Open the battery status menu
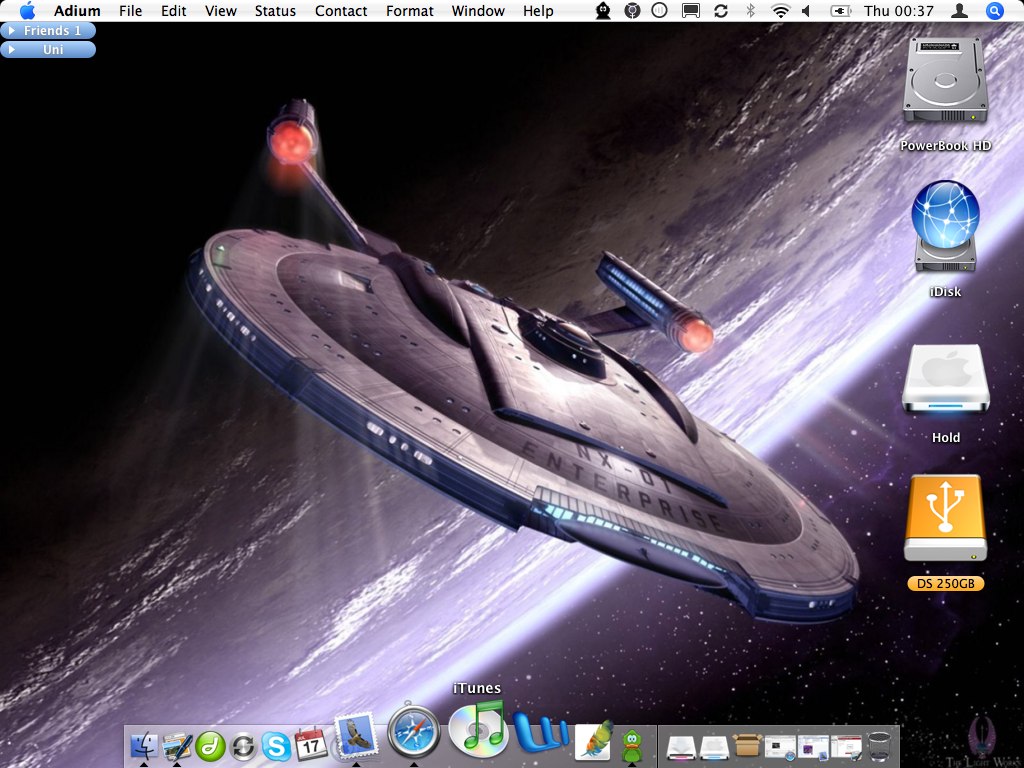 click(x=840, y=10)
